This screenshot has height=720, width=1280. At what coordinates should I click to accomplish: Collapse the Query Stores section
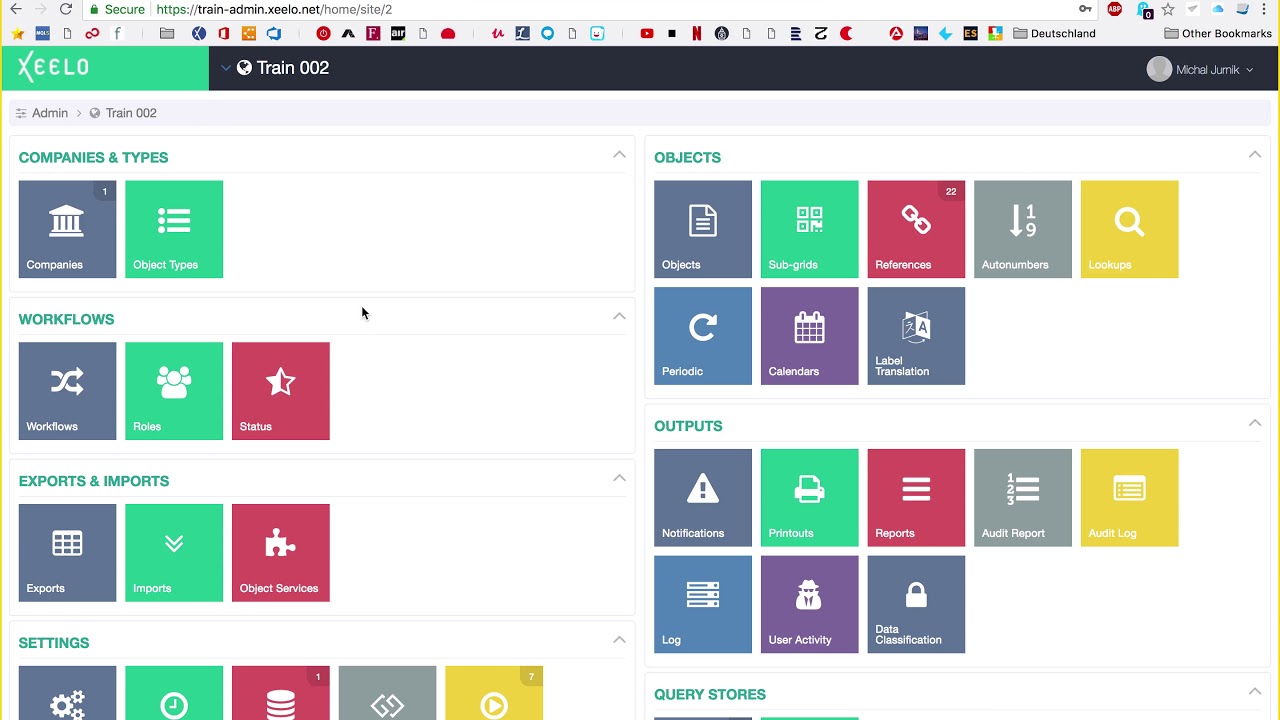coord(1255,691)
